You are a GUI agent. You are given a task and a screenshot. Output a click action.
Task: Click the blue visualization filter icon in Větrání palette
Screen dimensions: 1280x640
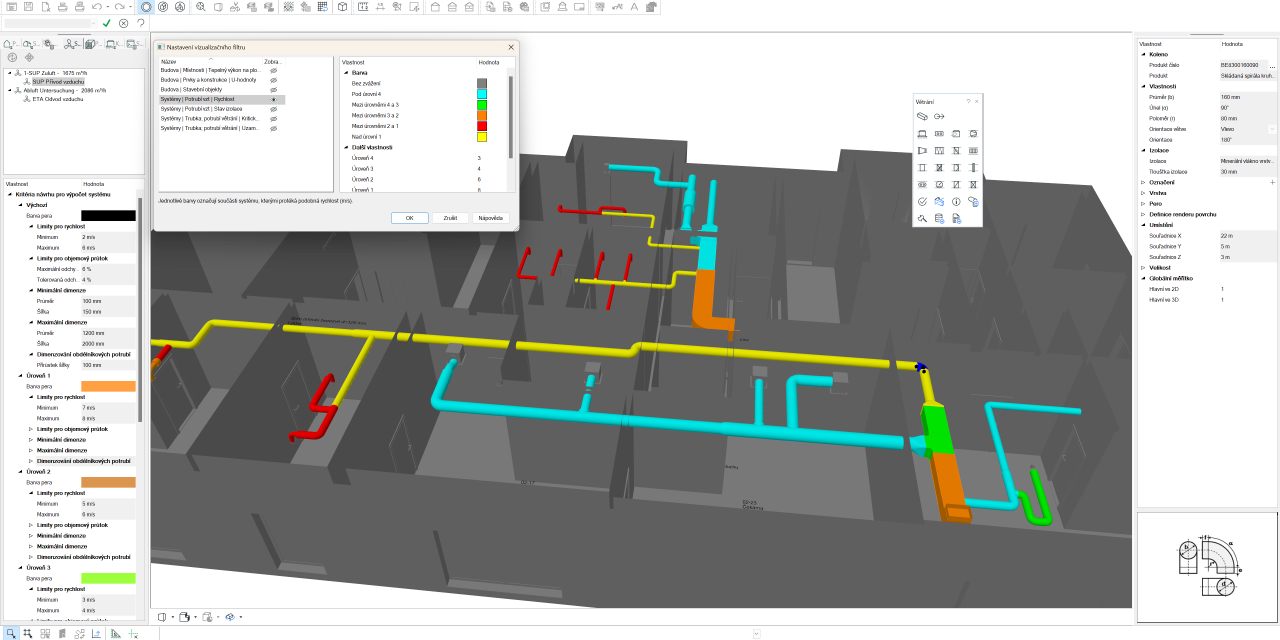pos(939,201)
